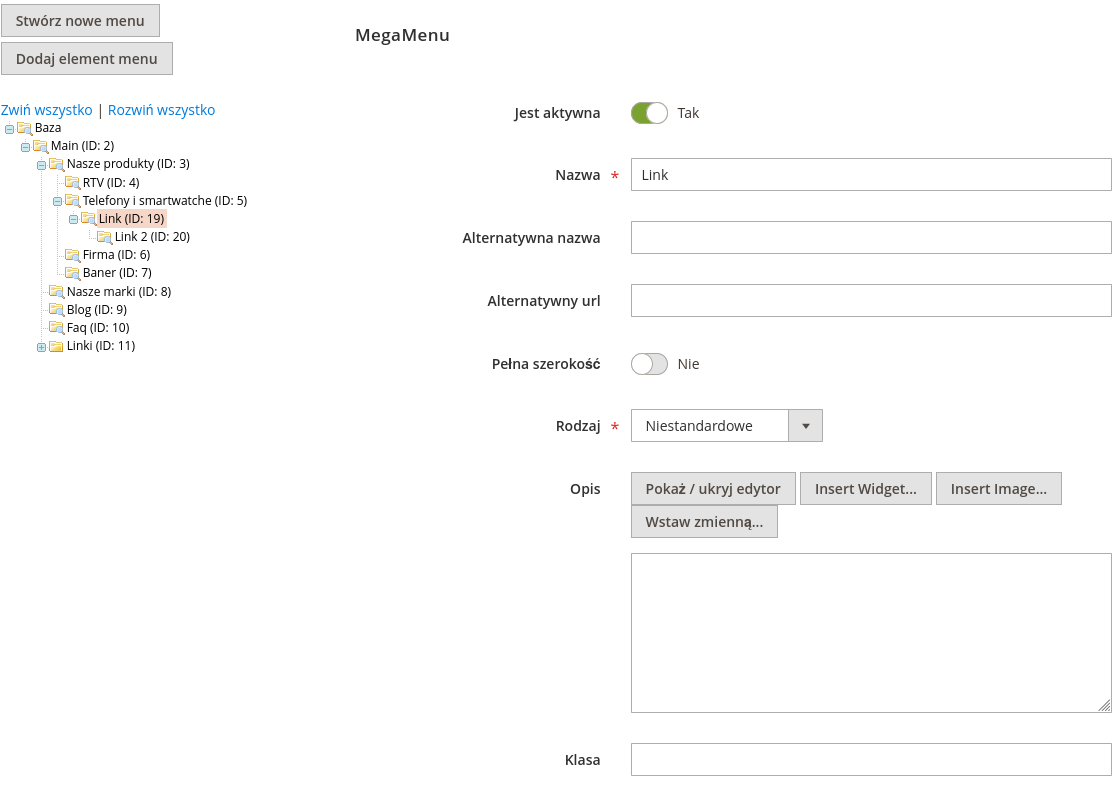Click the folder icon next to Baza
Viewport: 1115px width, 785px height.
pos(25,128)
